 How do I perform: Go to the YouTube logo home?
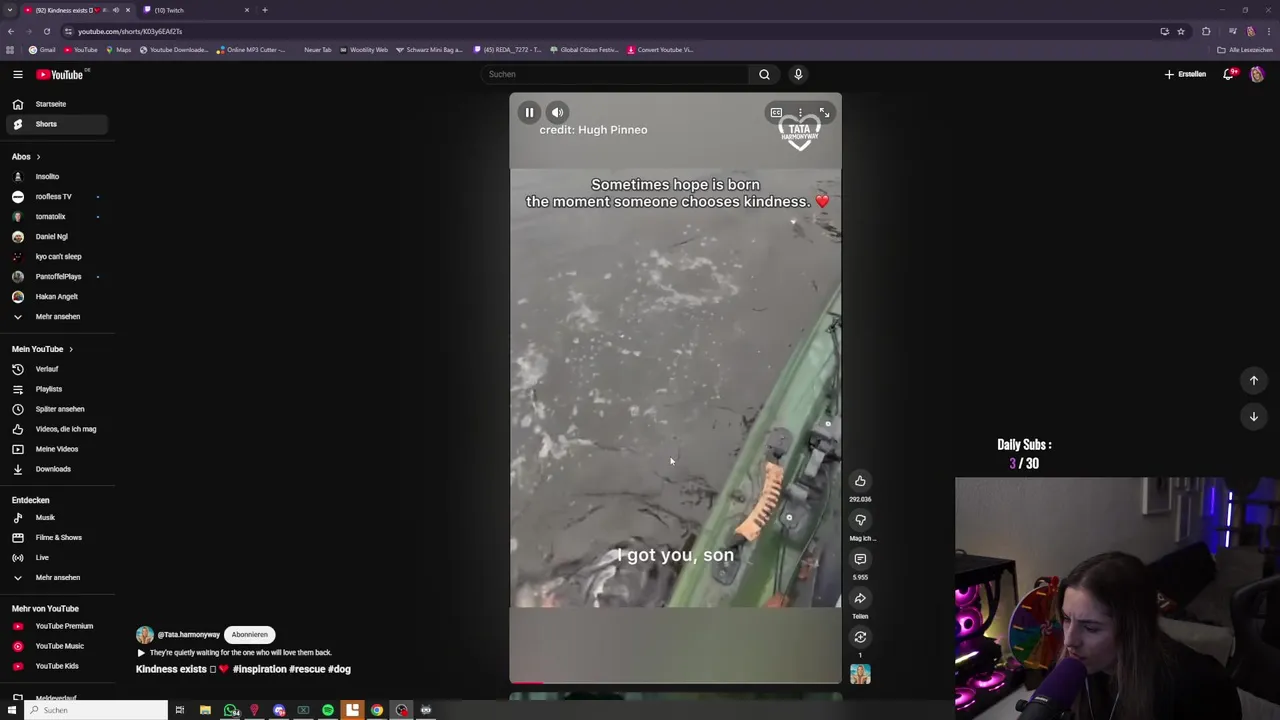[x=60, y=74]
